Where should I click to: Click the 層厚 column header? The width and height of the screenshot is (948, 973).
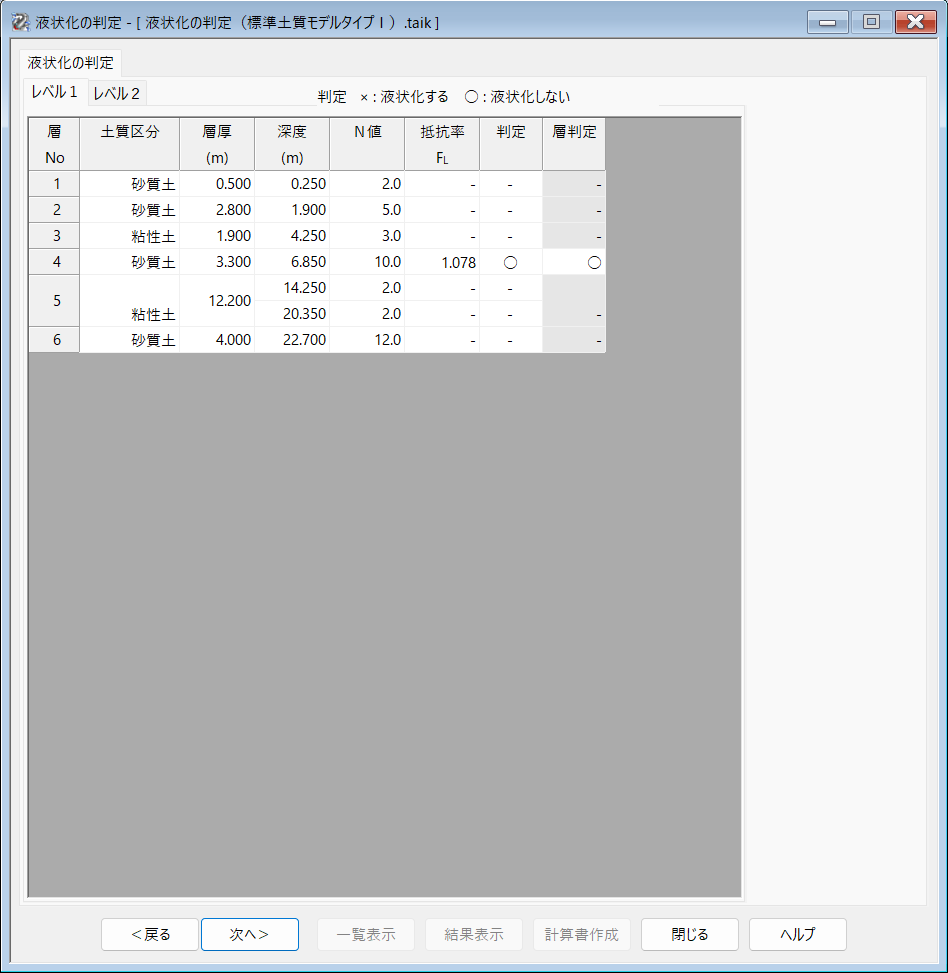217,144
